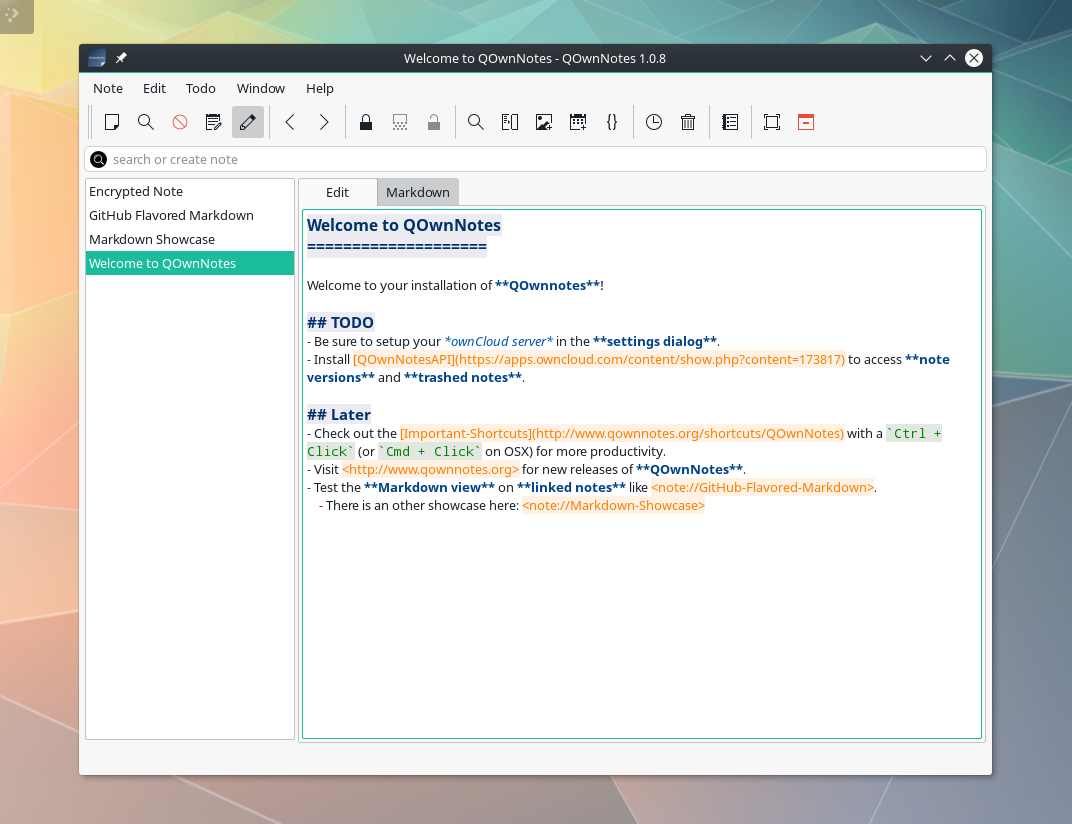
Task: Click the note://Markdown-Showcase link
Action: point(613,505)
